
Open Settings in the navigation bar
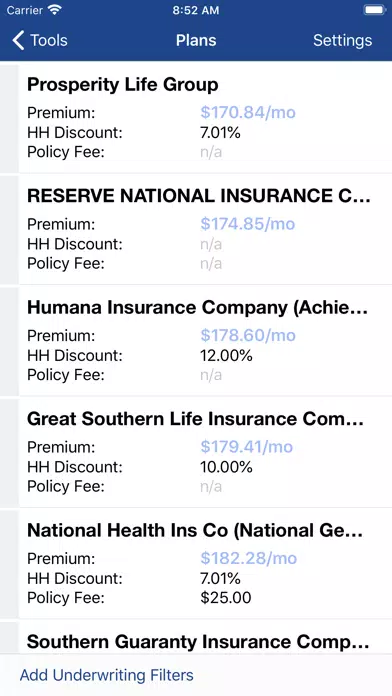(342, 40)
